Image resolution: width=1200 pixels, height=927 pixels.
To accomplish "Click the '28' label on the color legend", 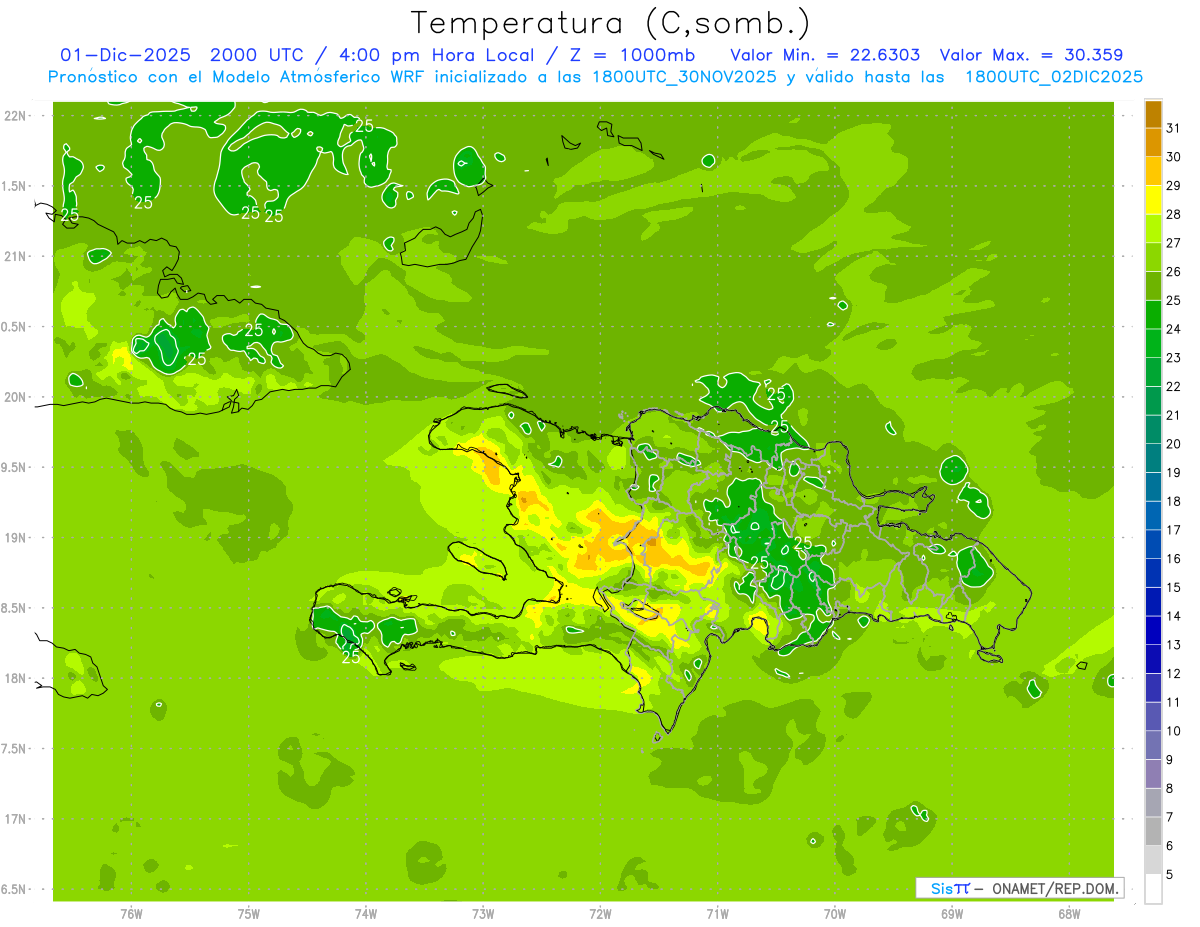I will click(1173, 214).
